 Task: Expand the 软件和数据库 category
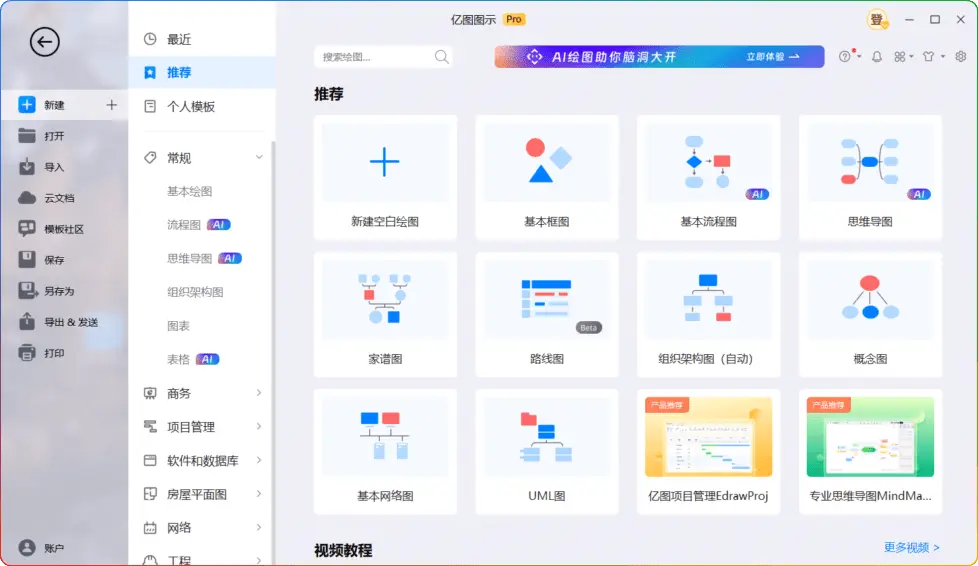[259, 461]
